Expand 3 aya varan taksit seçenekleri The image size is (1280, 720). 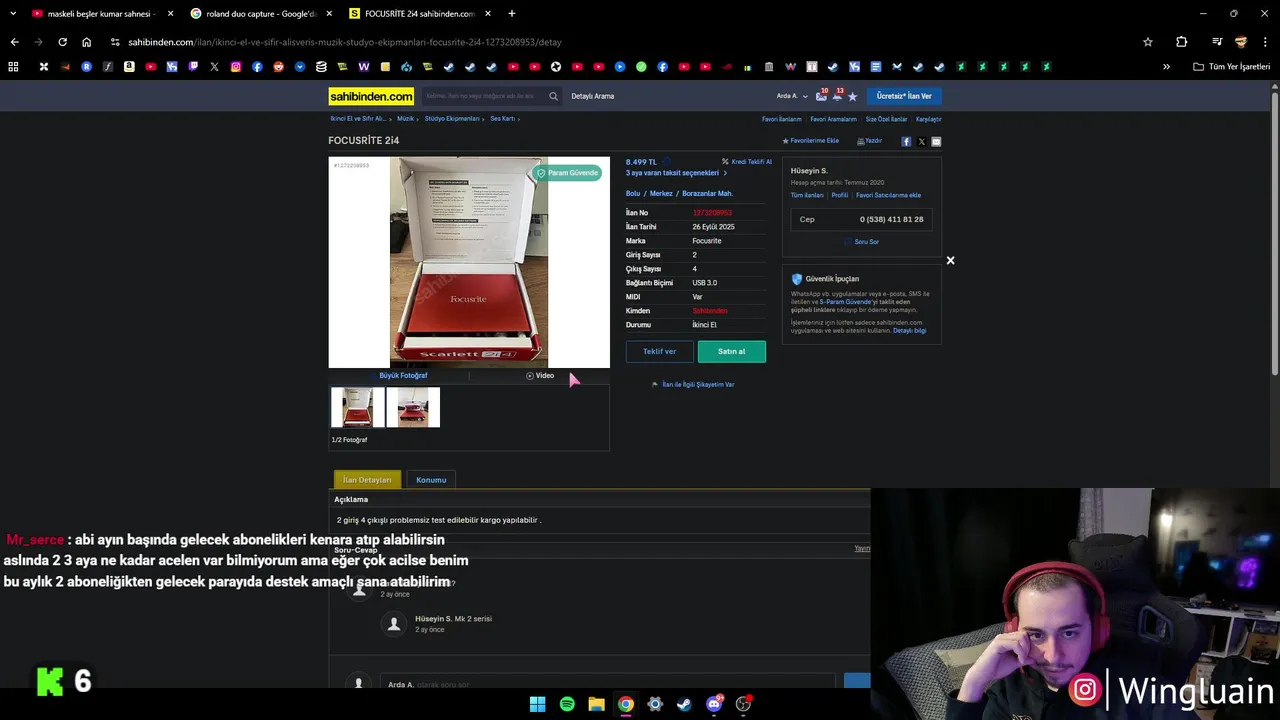pos(676,173)
